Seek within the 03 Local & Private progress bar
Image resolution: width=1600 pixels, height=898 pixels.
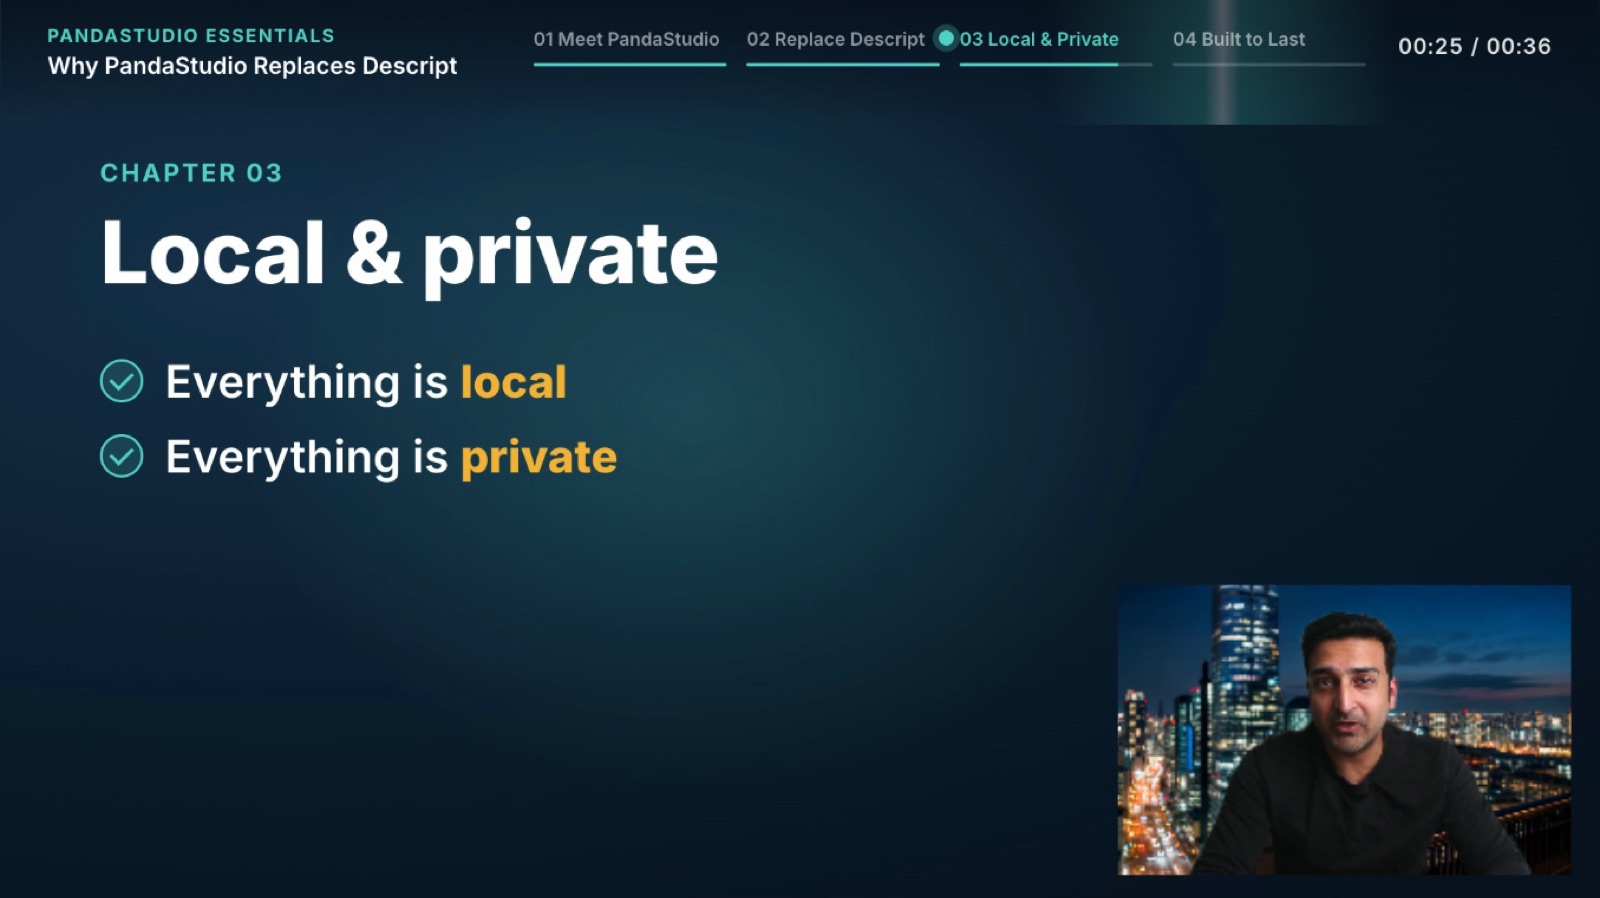point(1056,64)
